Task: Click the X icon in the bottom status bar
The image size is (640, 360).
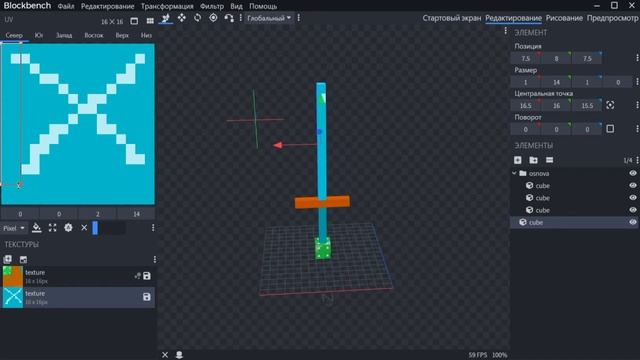Action: [165, 355]
